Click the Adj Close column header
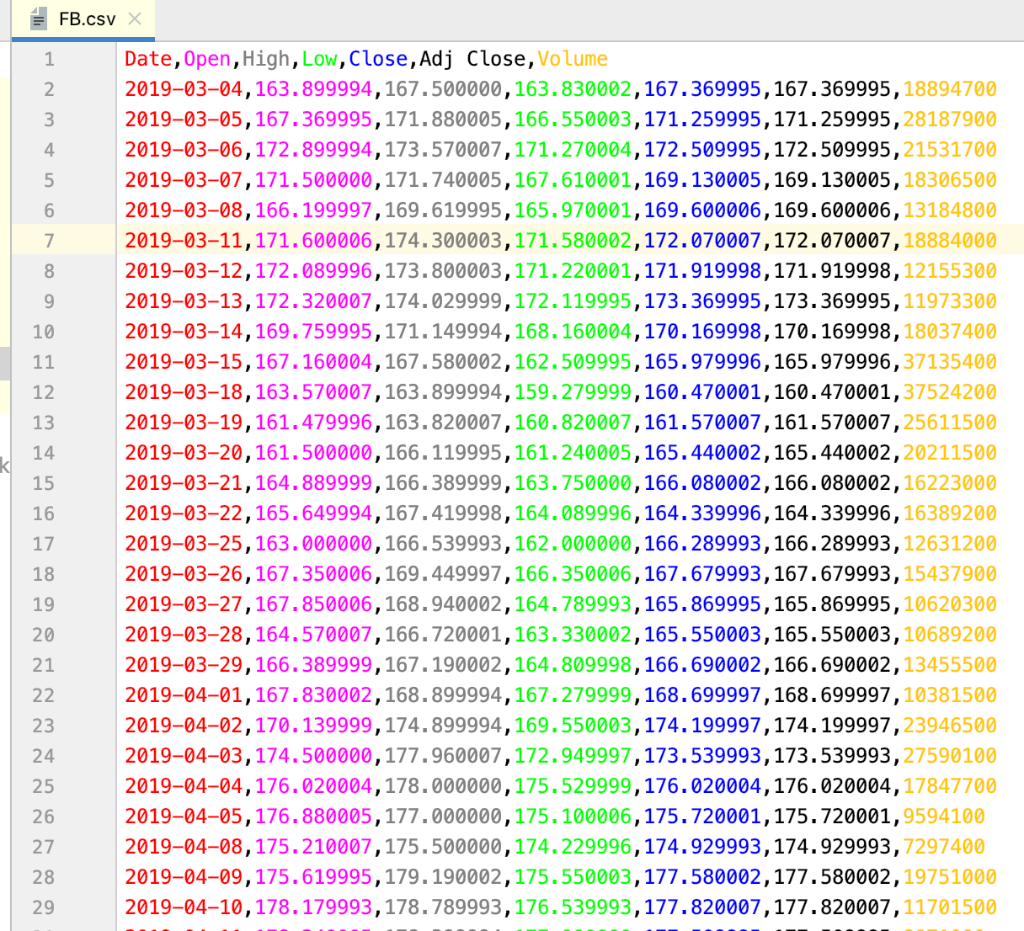The height and width of the screenshot is (931, 1024). click(472, 59)
